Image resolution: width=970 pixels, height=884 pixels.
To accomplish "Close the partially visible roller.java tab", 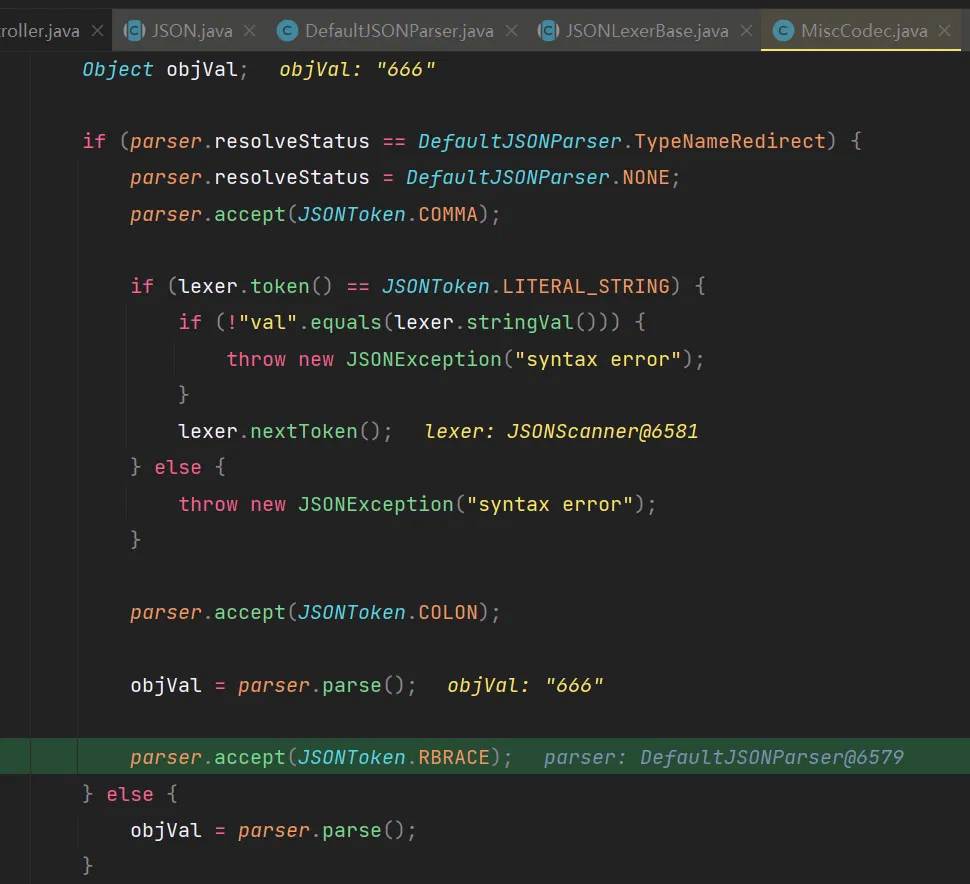I will tap(97, 31).
